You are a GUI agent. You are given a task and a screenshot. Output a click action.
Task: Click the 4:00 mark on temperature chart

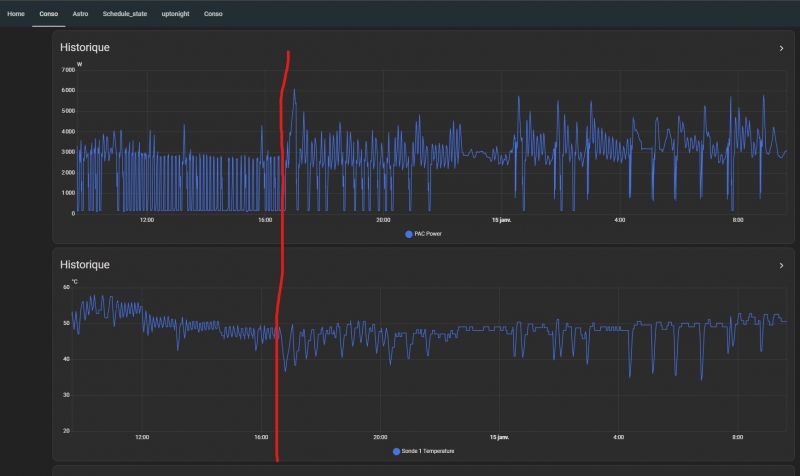coord(619,437)
